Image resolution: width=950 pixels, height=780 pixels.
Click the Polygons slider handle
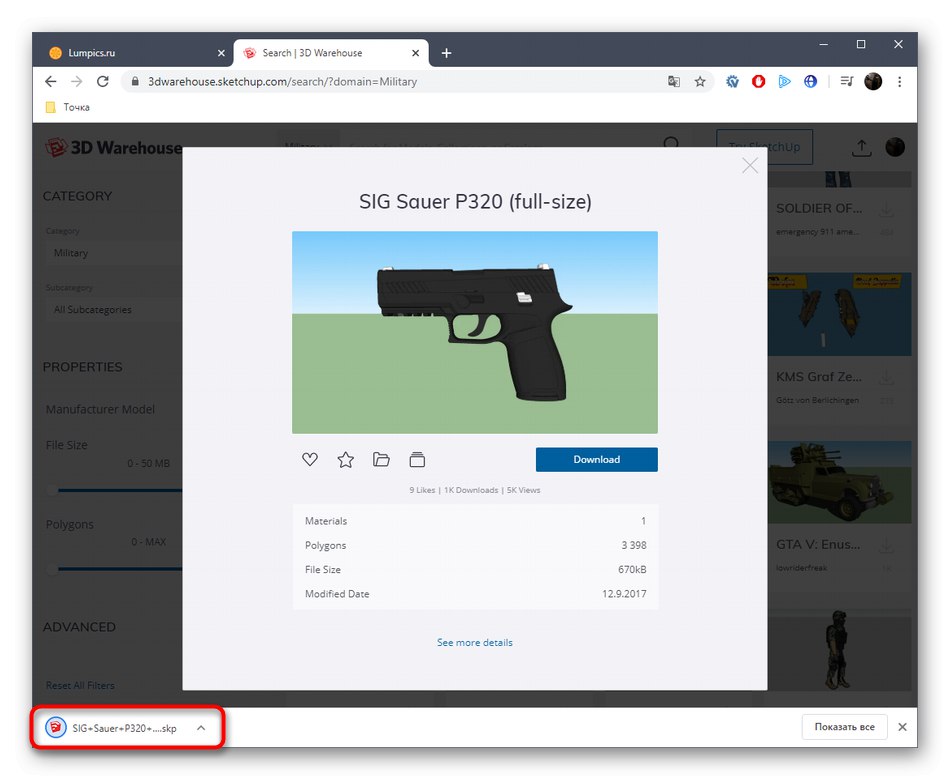(x=53, y=569)
